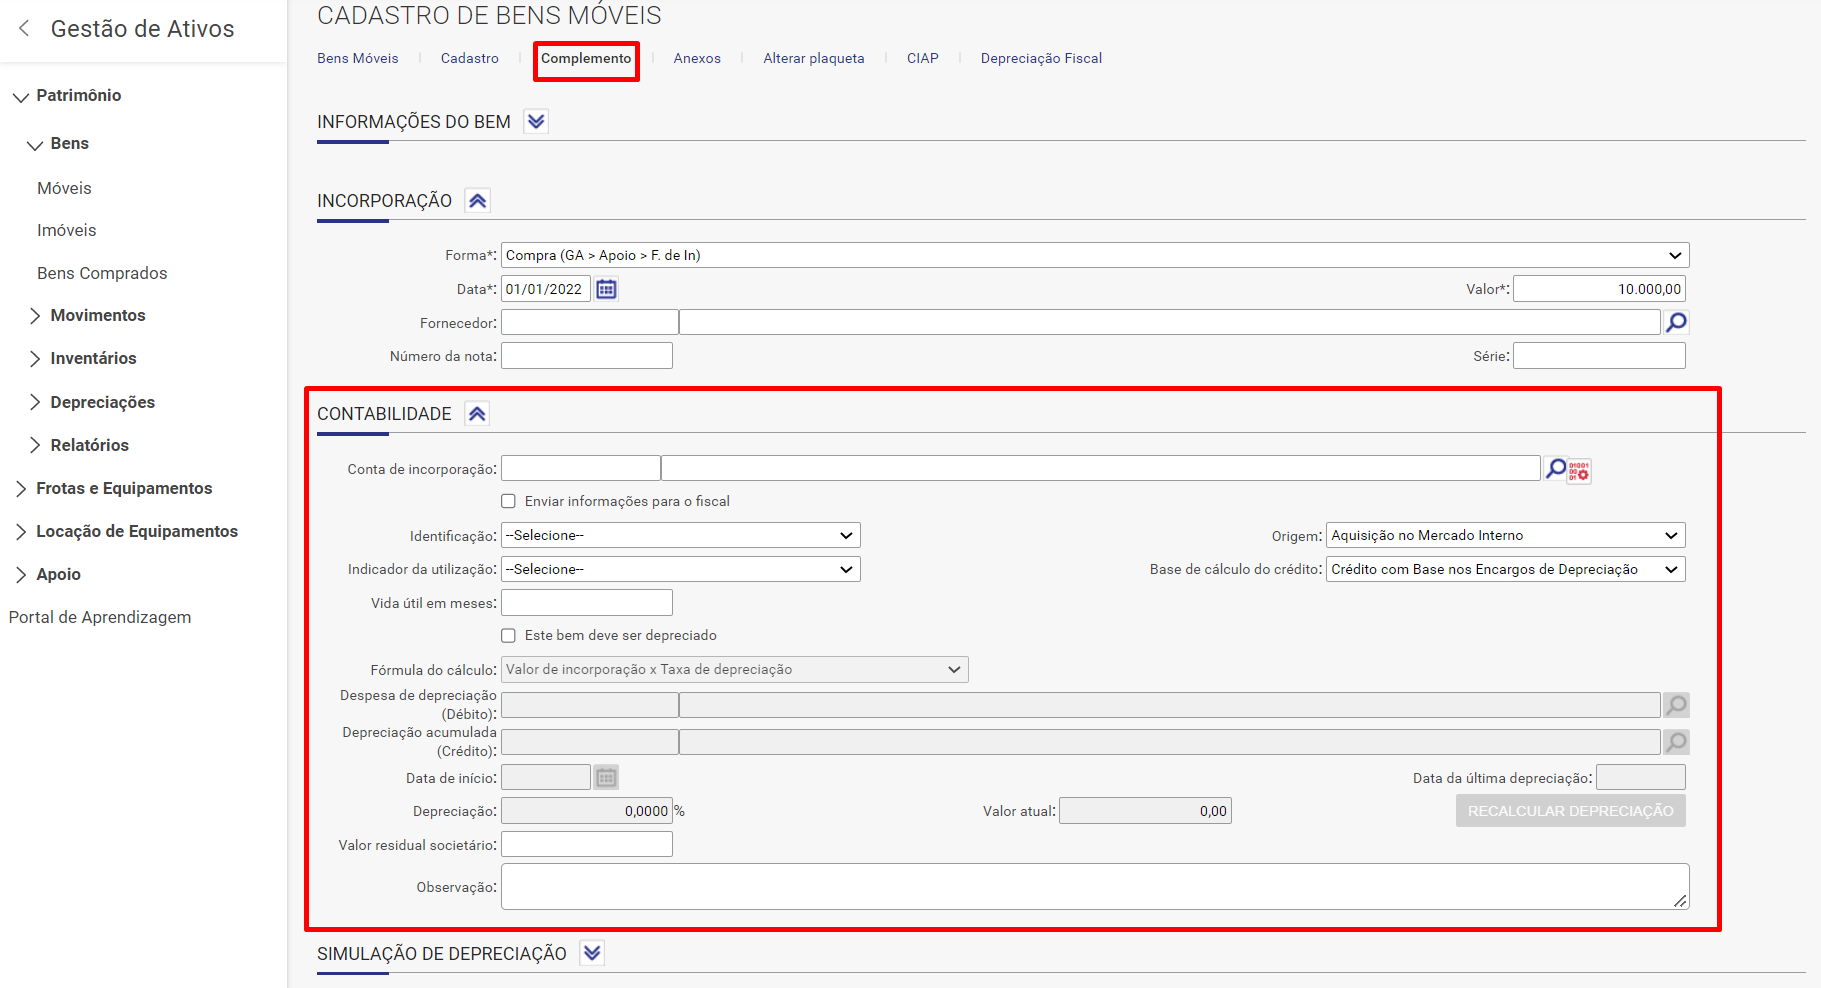1821x988 pixels.
Task: Click the Observação text area
Action: click(x=1095, y=887)
